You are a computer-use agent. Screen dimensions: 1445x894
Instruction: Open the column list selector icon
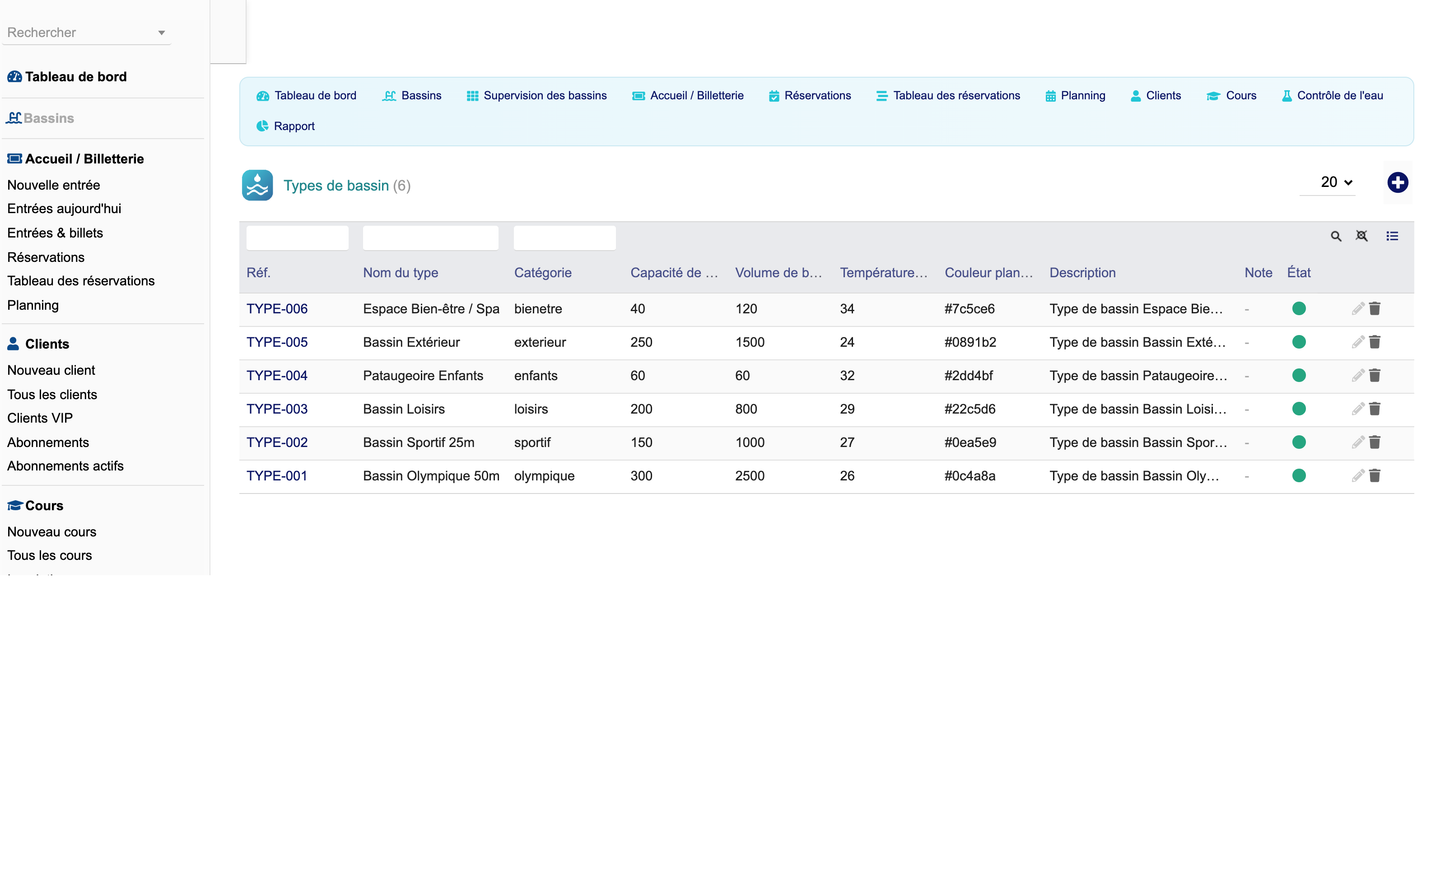tap(1392, 237)
